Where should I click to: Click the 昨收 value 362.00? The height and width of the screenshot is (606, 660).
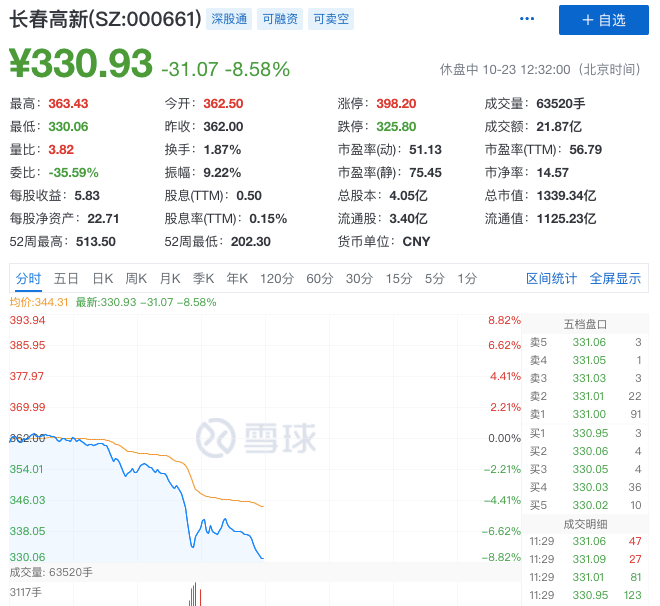tap(223, 127)
